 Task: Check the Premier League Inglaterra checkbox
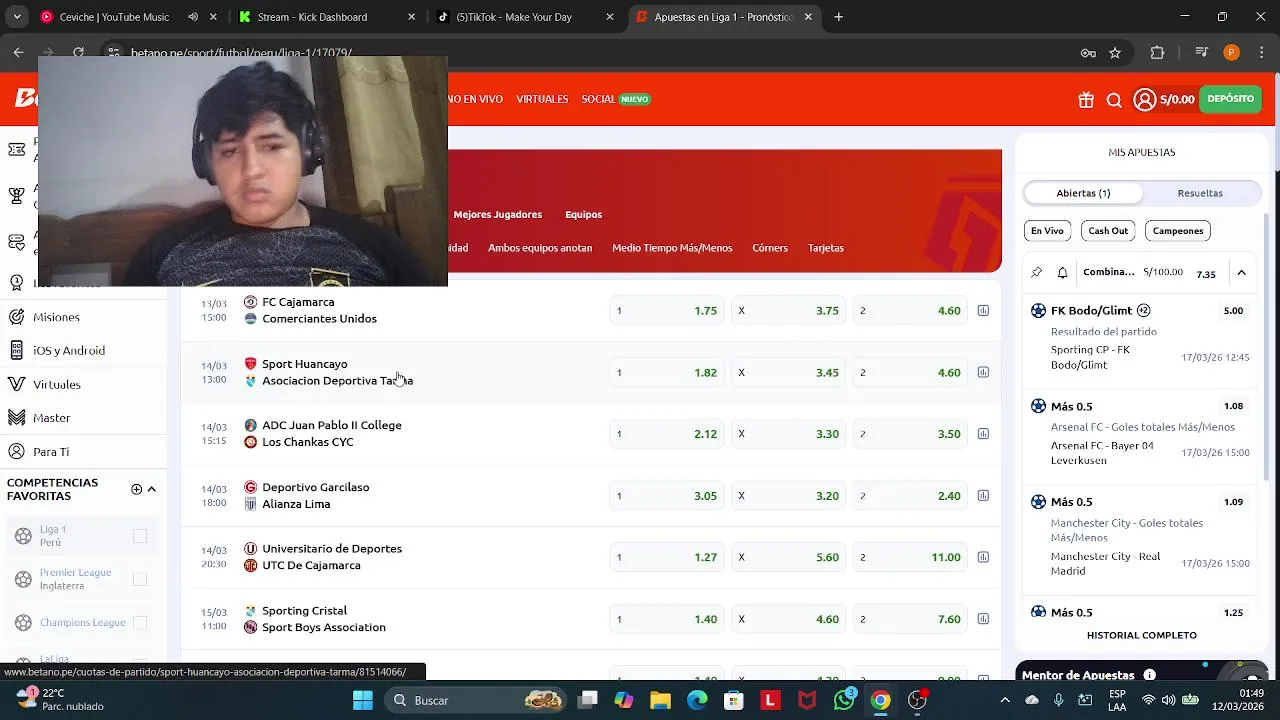click(140, 579)
